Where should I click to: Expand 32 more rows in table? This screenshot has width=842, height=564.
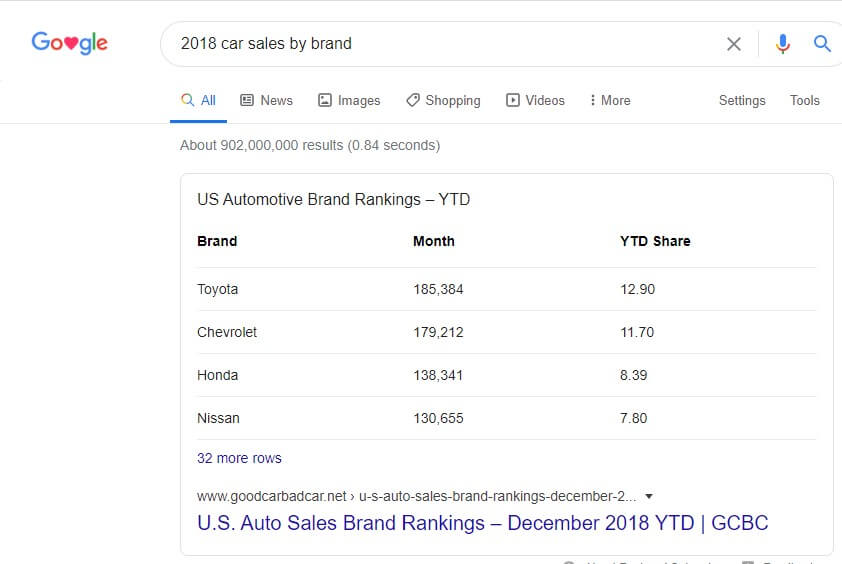click(239, 458)
